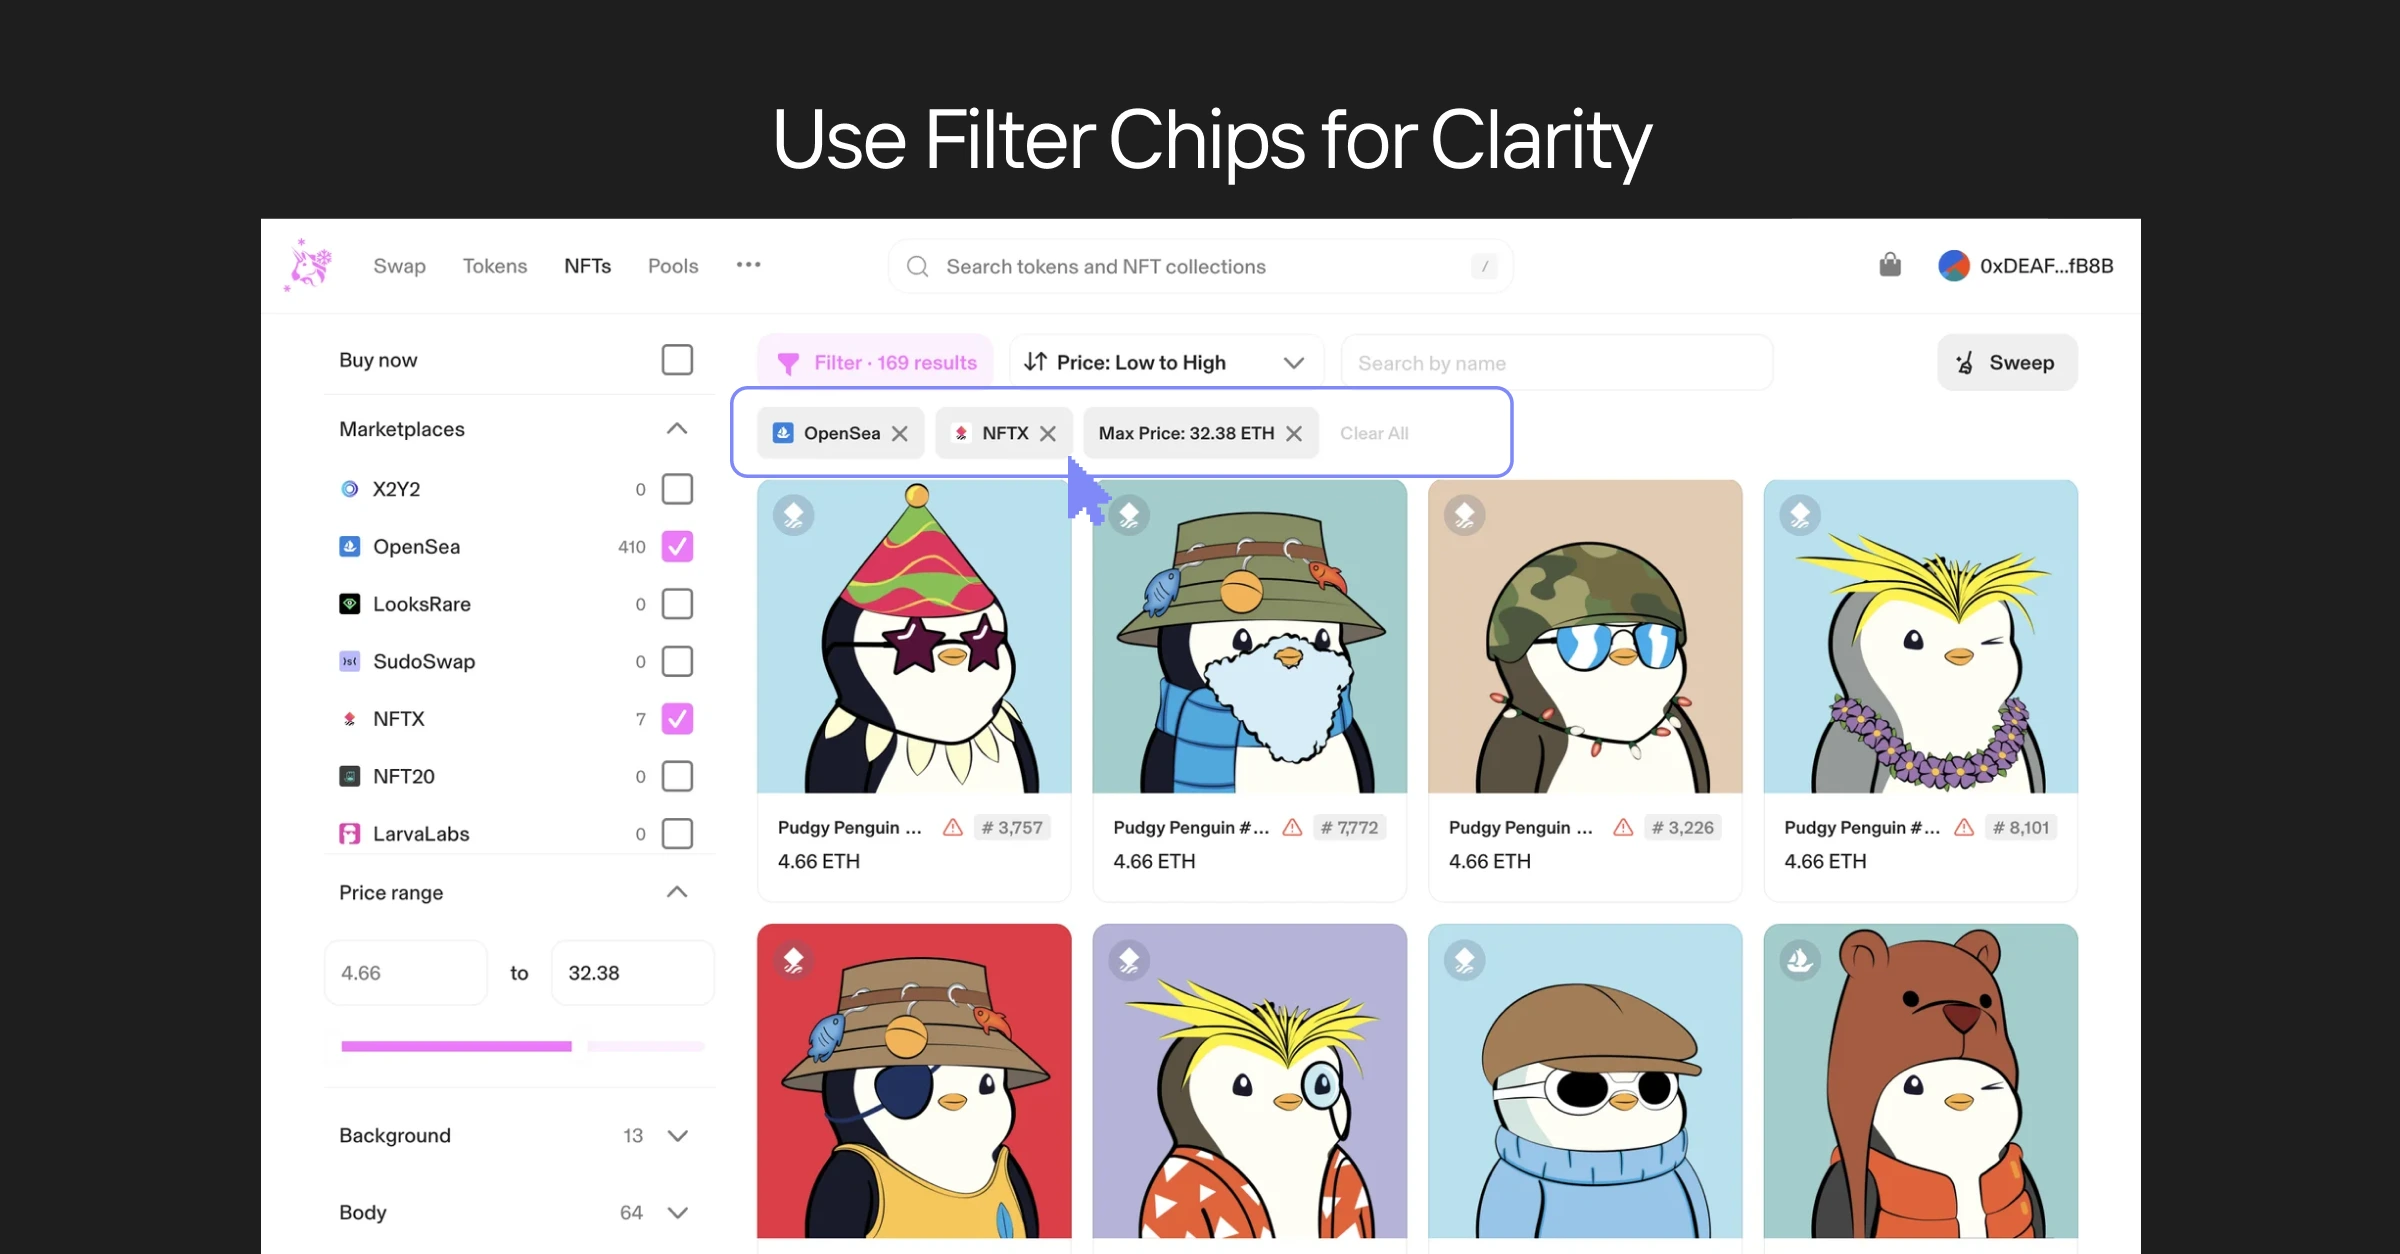2400x1254 pixels.
Task: Click the warning icon on Penguin #3,757
Action: coord(953,827)
